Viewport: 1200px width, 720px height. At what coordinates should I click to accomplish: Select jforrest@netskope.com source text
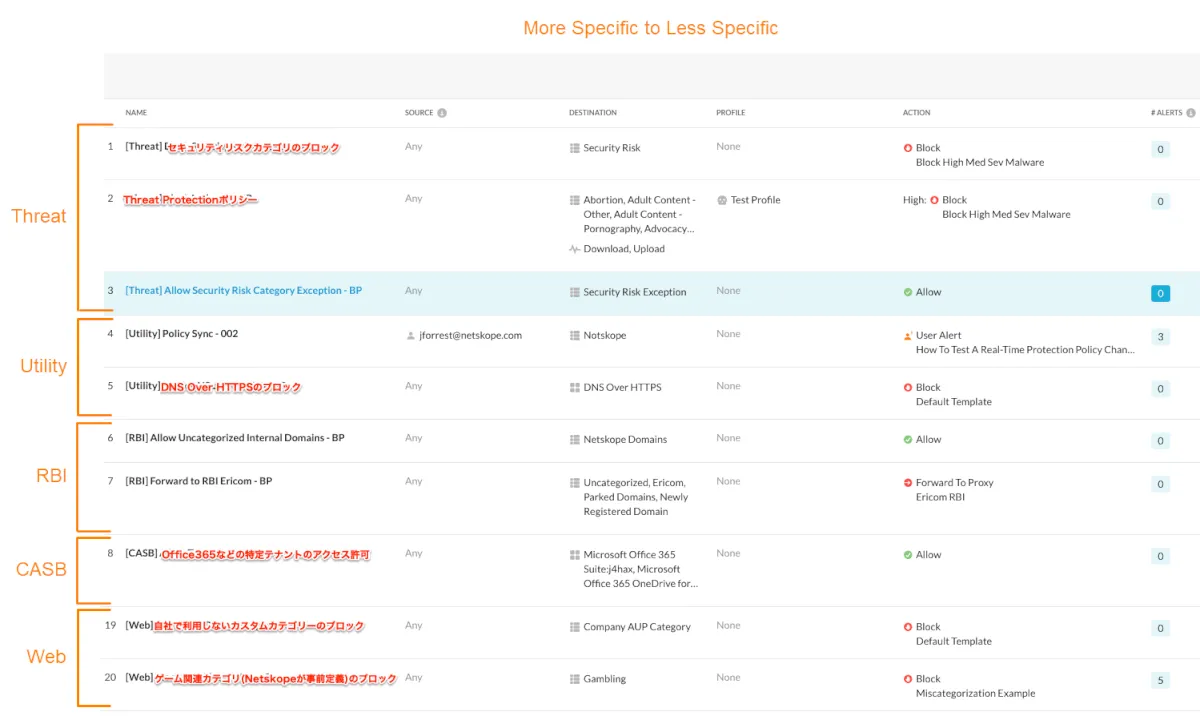coord(471,336)
